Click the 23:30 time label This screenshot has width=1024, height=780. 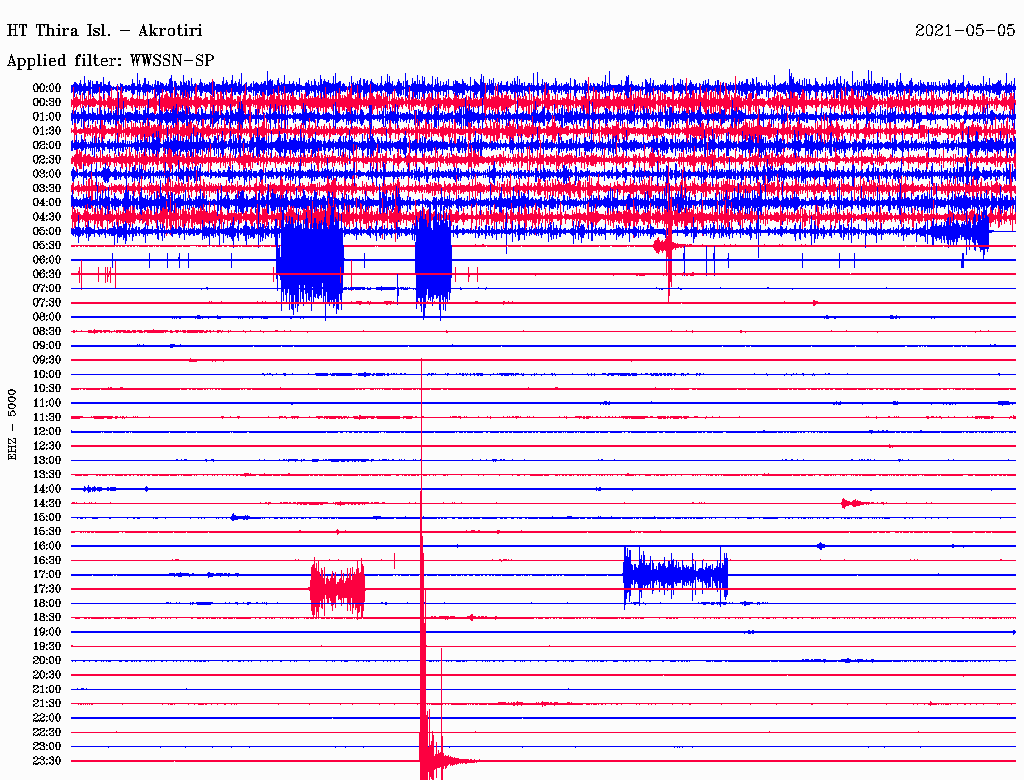[47, 761]
